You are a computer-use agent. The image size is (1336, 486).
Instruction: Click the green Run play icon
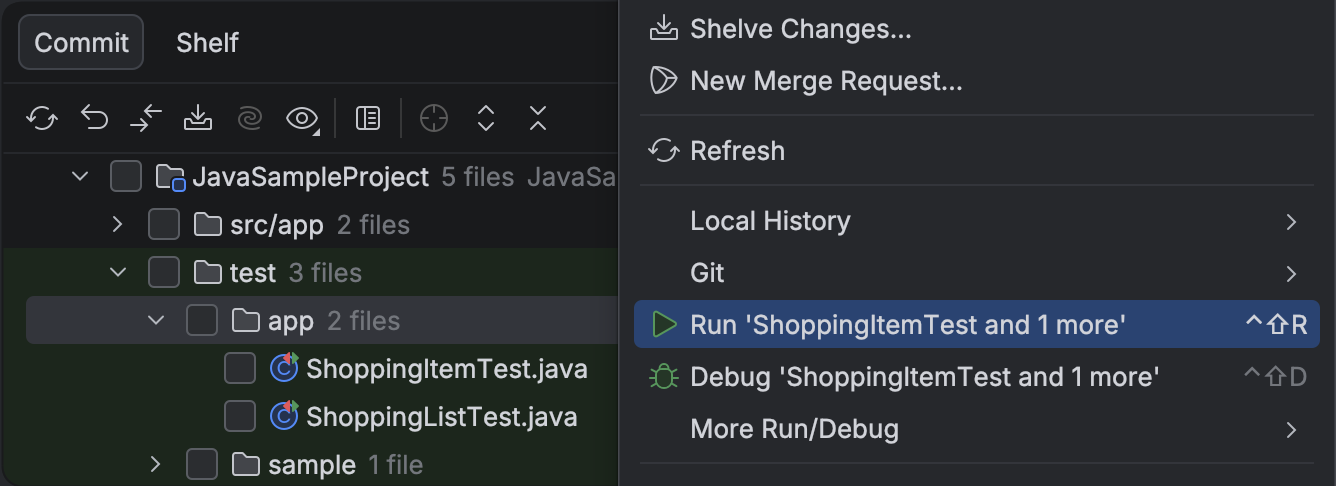[664, 325]
